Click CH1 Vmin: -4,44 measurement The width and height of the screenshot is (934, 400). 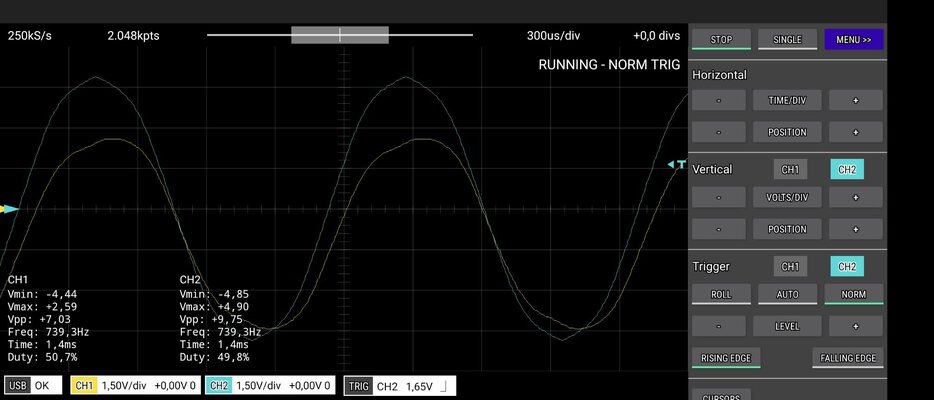click(x=42, y=294)
